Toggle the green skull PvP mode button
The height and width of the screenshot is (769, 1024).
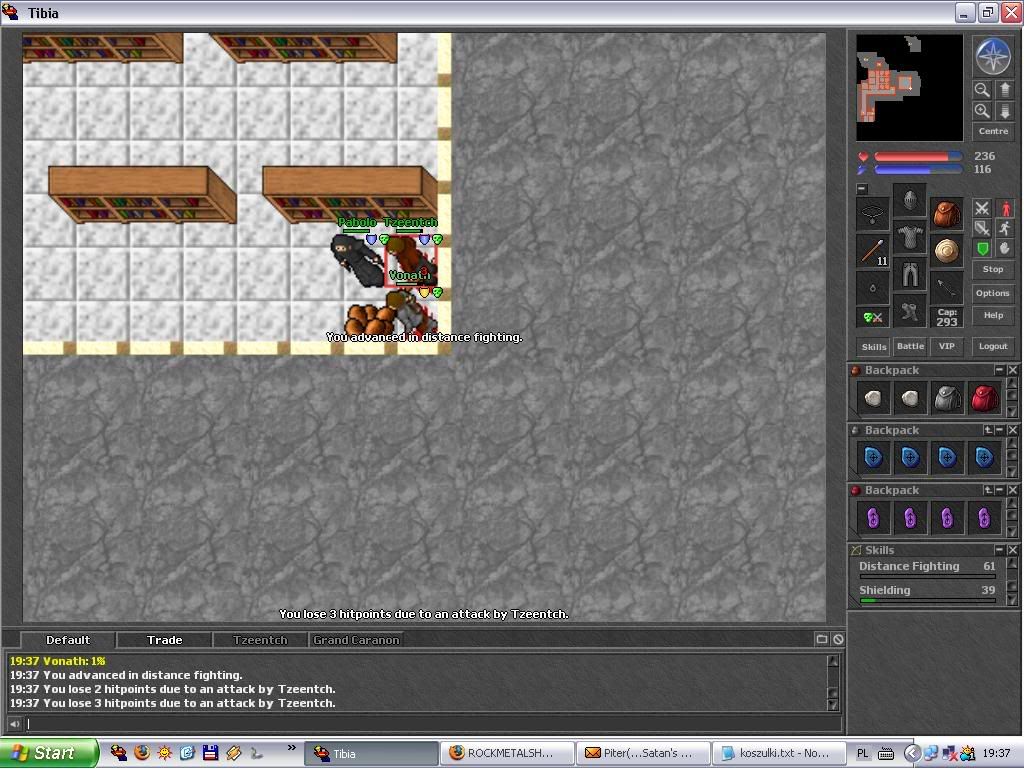point(873,317)
